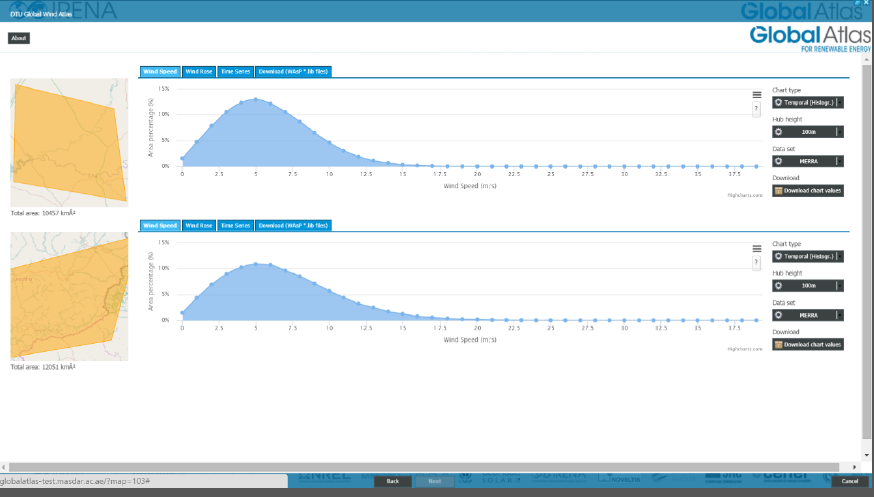
Task: Click the gear icon in bottom Hub height selector
Action: pyautogui.click(x=778, y=285)
